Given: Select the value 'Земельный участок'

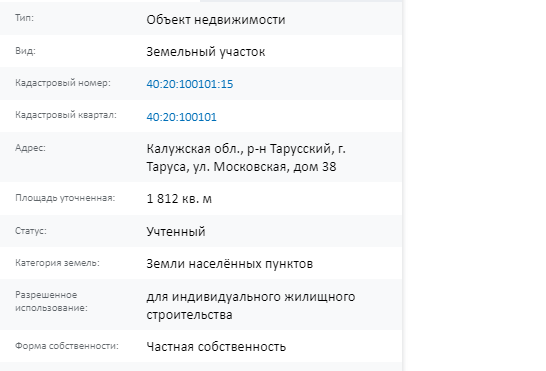Looking at the screenshot, I should (x=206, y=52).
